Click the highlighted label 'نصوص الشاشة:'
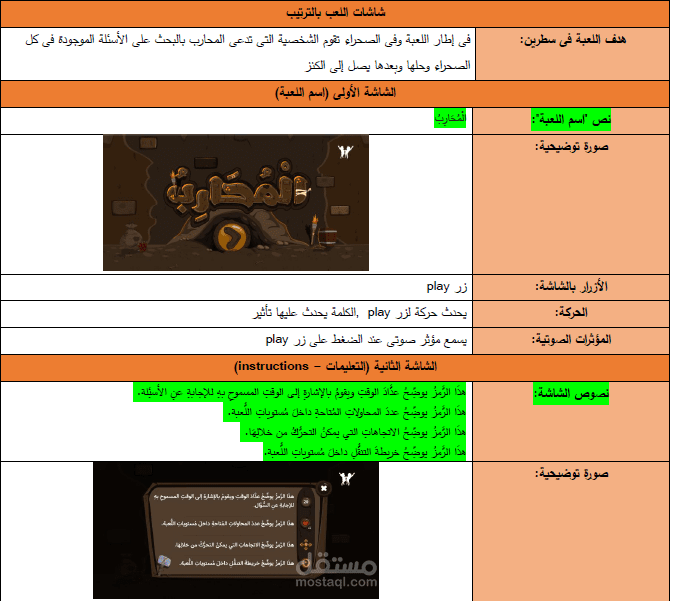 pos(571,394)
